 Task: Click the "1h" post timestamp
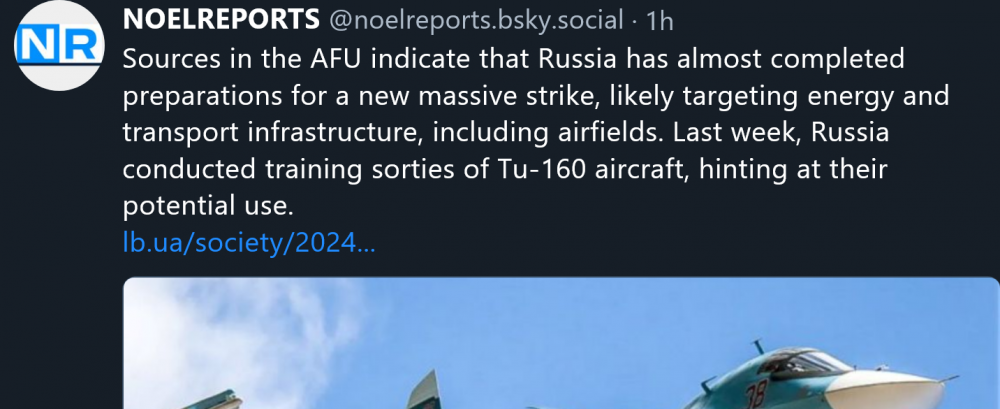[661, 18]
